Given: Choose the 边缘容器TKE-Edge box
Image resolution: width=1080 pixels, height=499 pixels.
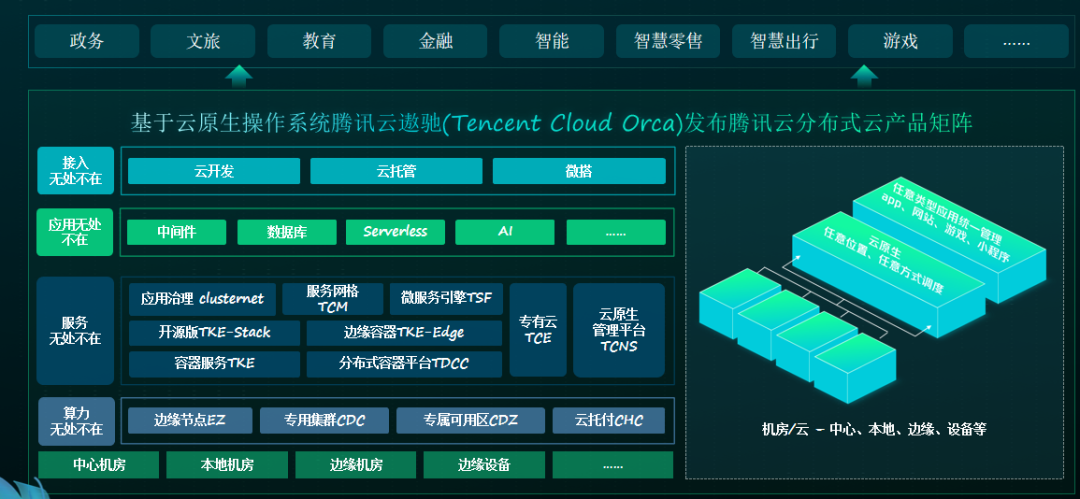Looking at the screenshot, I should [404, 333].
